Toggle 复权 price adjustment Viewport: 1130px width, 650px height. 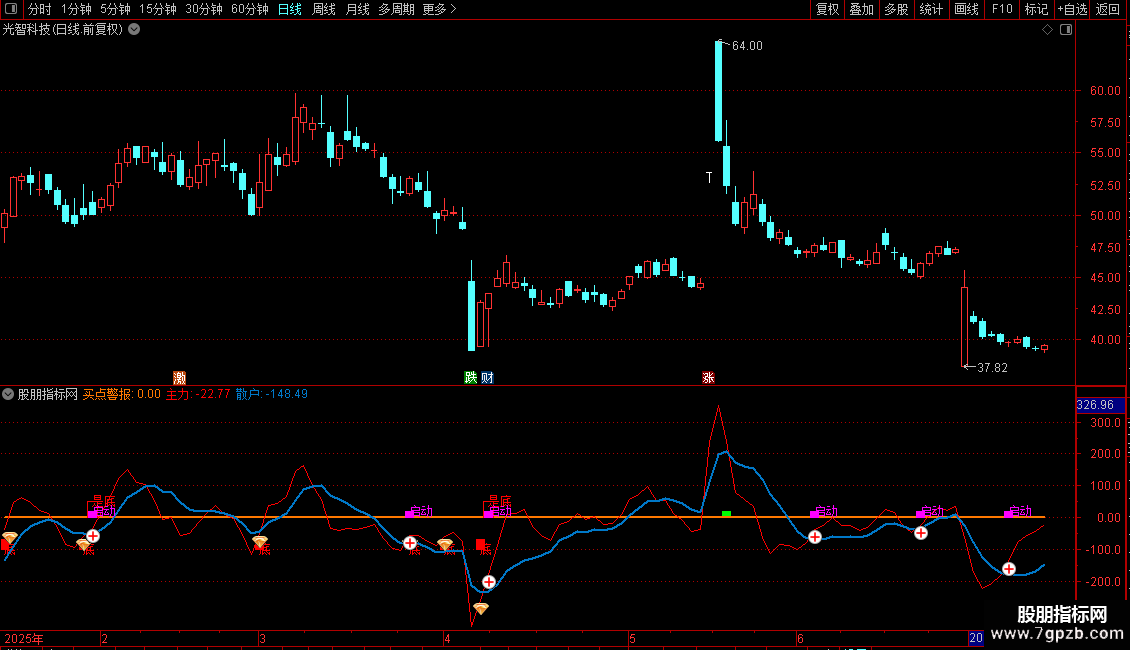tap(827, 9)
